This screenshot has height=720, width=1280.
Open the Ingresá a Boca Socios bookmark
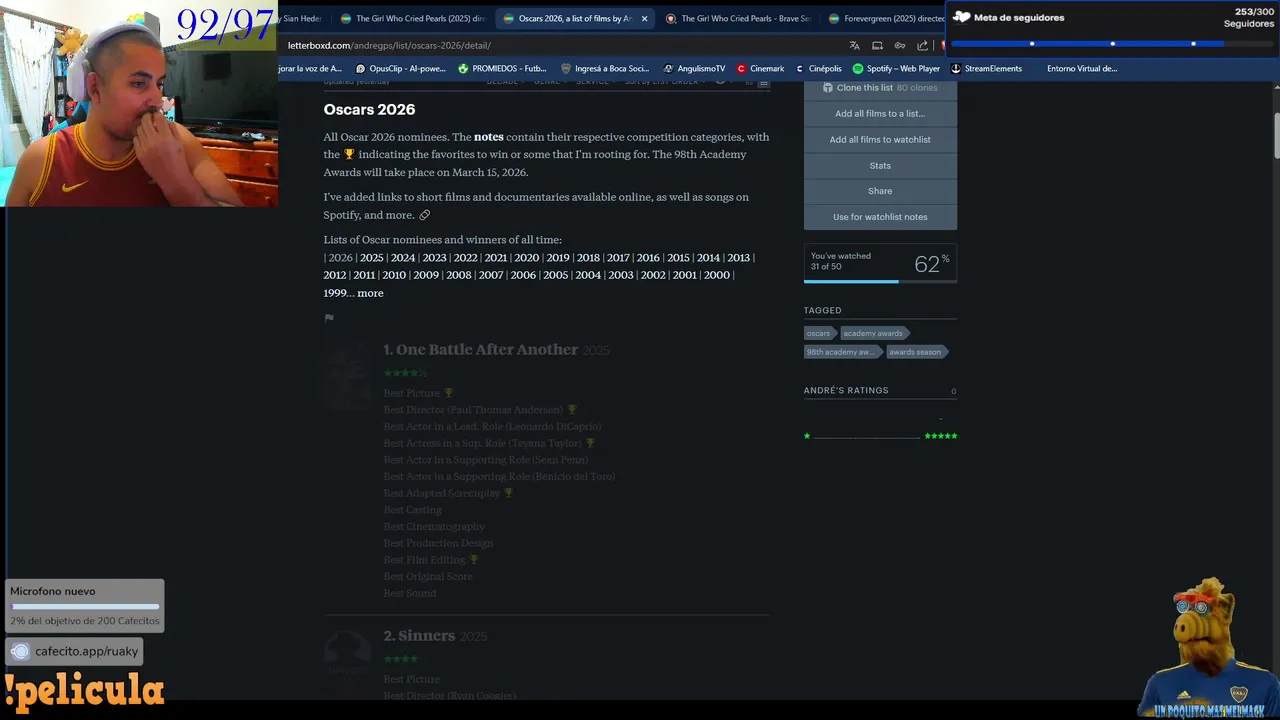tap(605, 69)
